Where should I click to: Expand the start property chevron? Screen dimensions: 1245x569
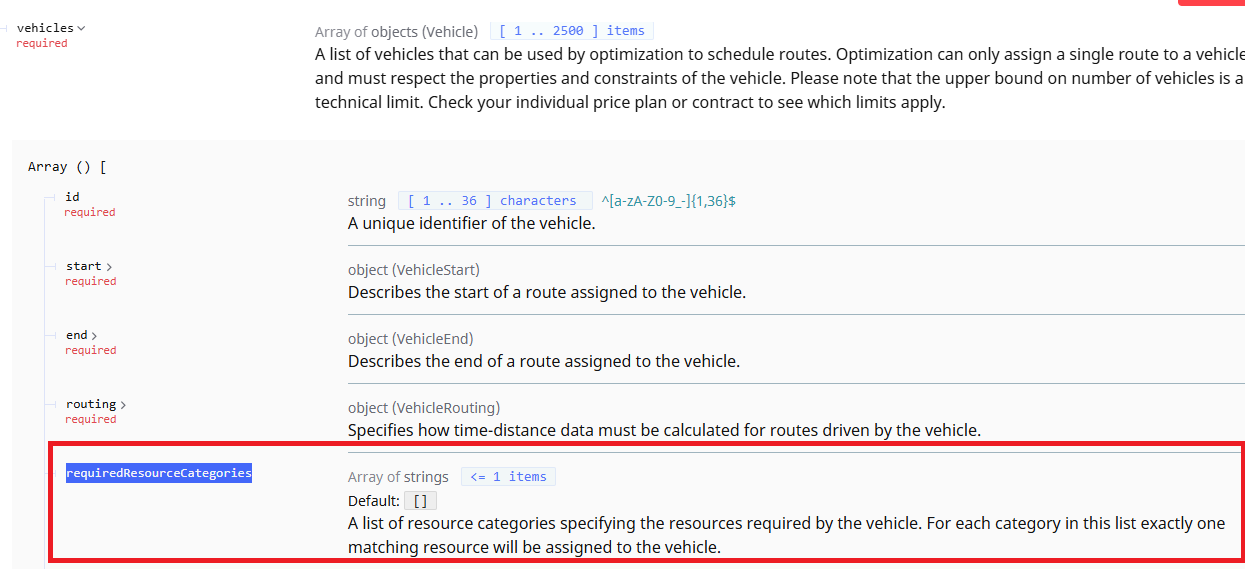109,267
